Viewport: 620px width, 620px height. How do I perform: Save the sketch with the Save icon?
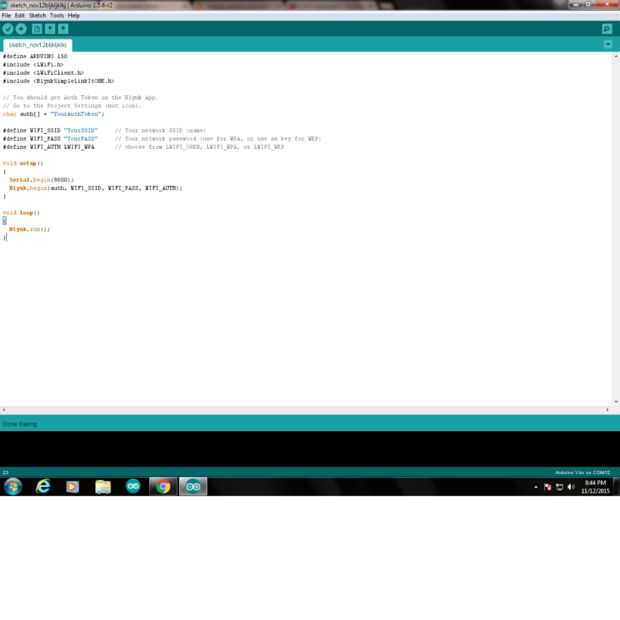63,29
